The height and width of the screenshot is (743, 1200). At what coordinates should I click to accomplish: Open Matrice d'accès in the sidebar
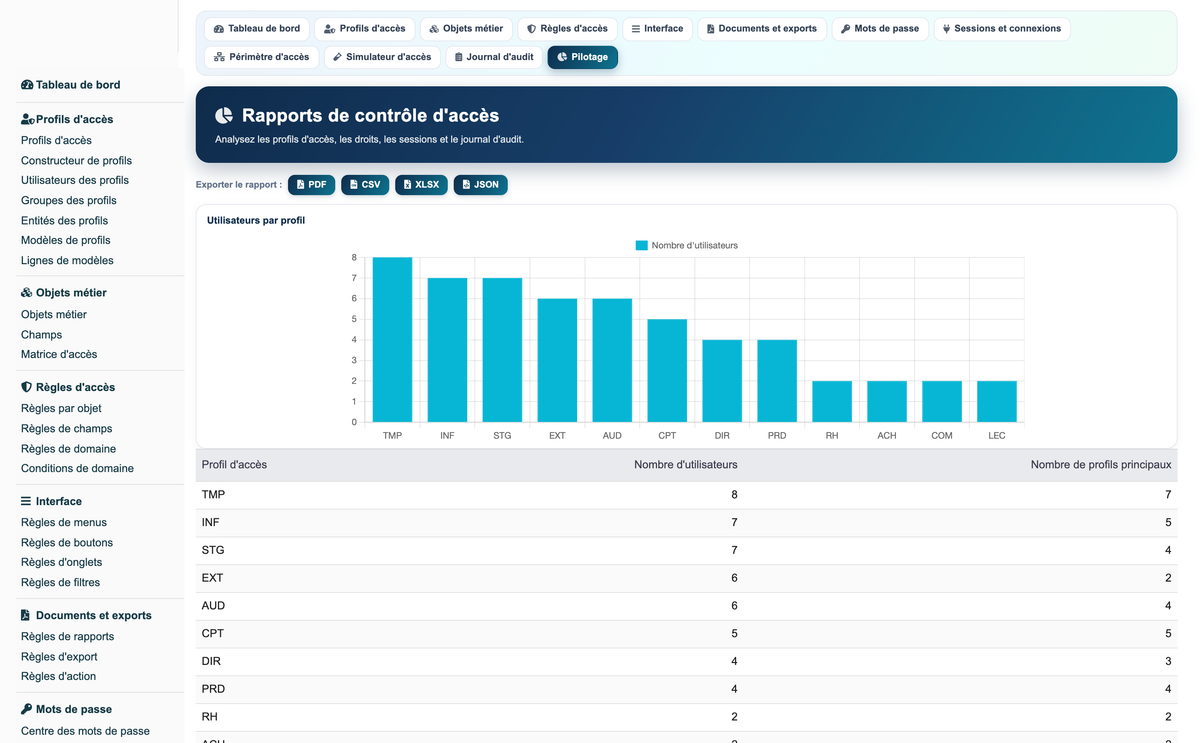pyautogui.click(x=59, y=355)
